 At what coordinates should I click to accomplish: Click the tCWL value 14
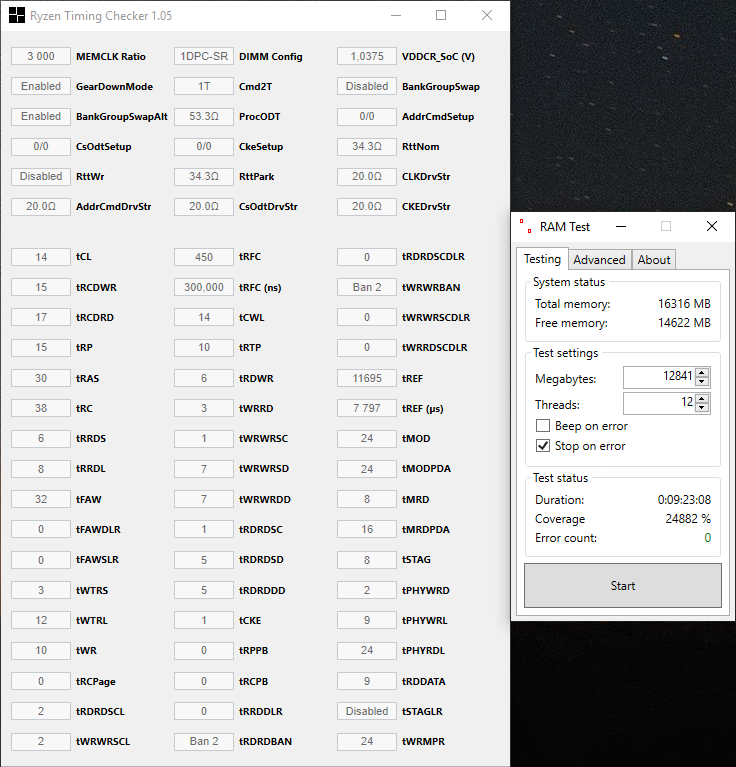[204, 317]
